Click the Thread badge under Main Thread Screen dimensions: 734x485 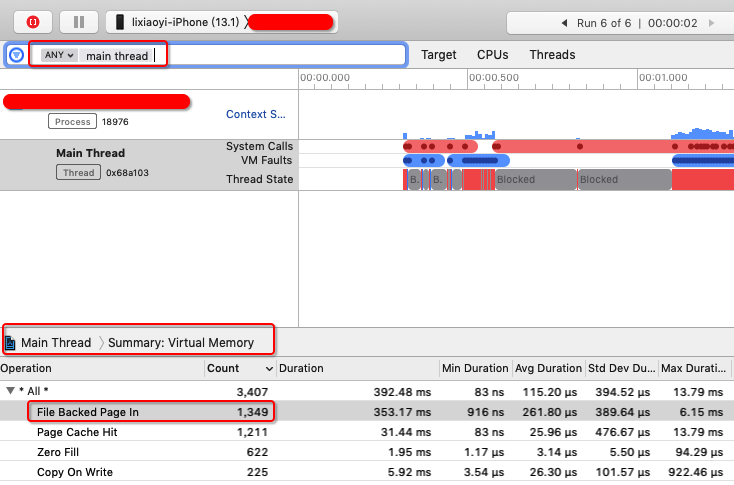[77, 172]
